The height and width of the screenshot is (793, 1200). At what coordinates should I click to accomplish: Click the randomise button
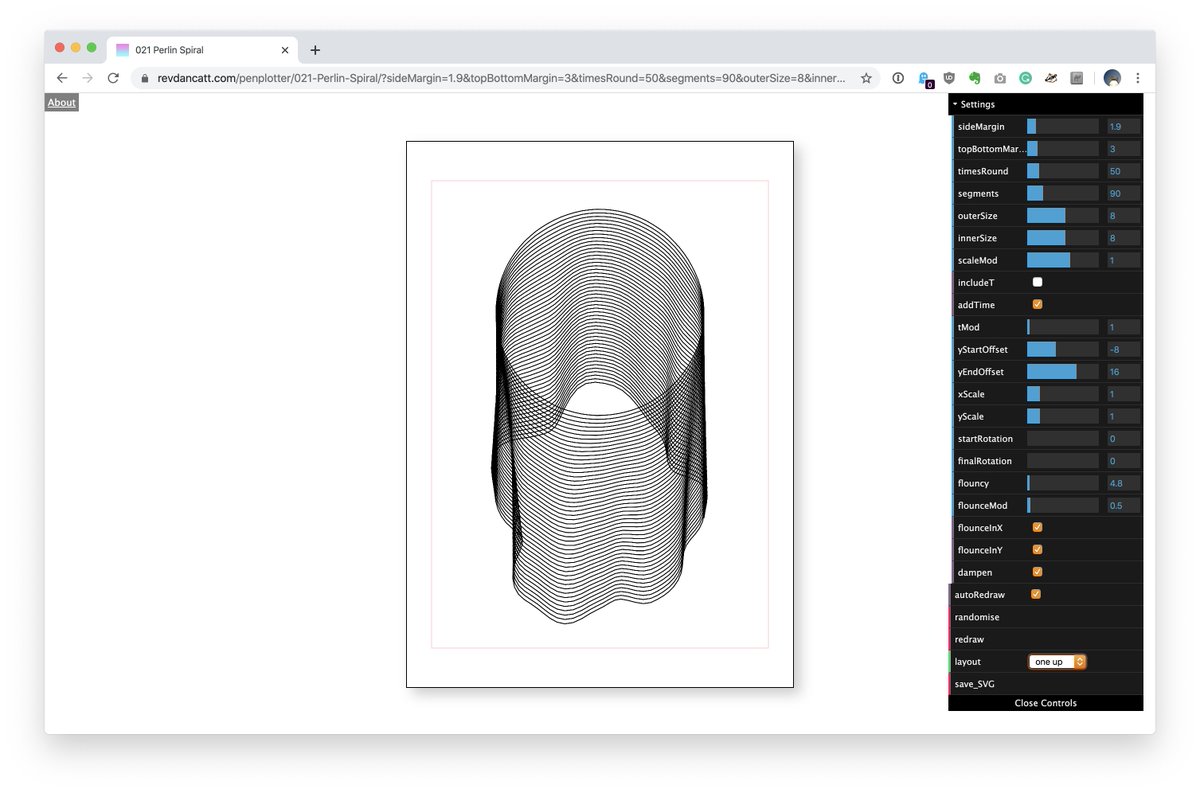(1045, 617)
